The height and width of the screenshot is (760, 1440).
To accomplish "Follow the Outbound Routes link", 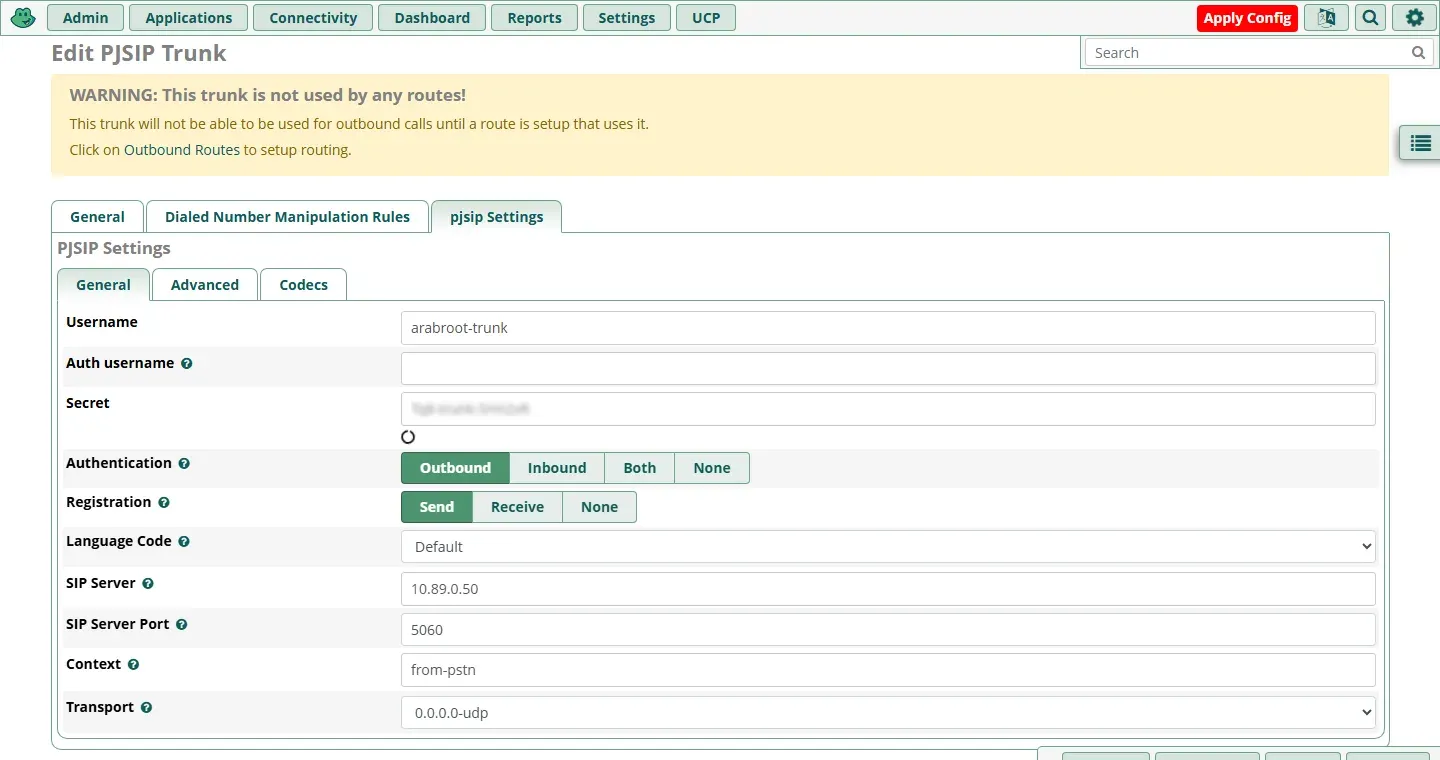I will coord(182,150).
